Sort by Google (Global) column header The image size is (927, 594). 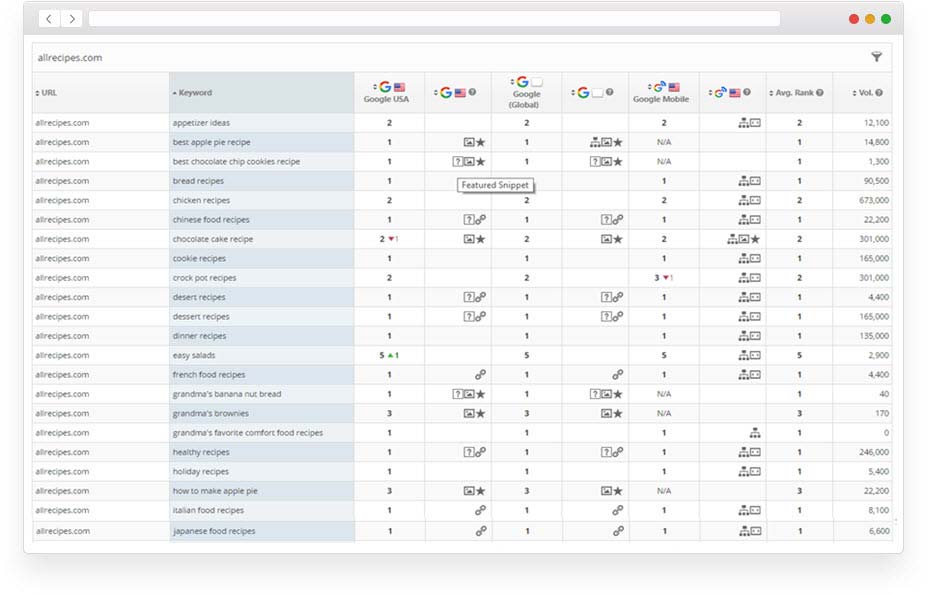[526, 92]
